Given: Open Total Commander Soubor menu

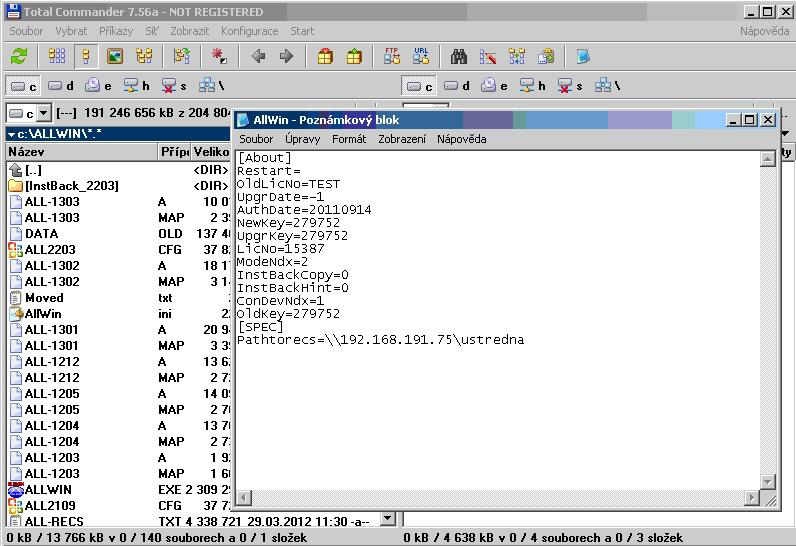Looking at the screenshot, I should (26, 31).
